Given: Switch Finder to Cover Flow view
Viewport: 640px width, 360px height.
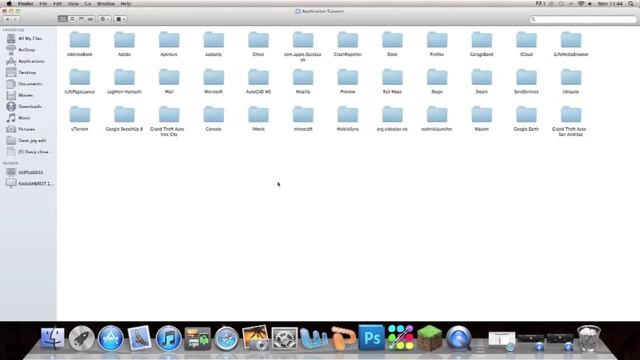Looking at the screenshot, I should 90,19.
